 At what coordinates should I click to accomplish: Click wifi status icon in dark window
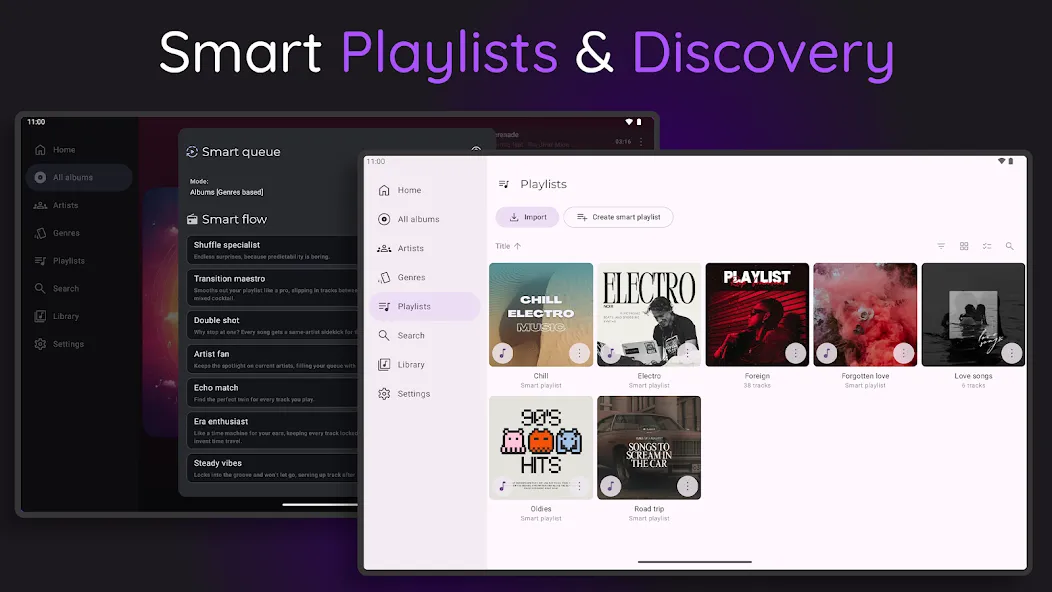tap(629, 122)
